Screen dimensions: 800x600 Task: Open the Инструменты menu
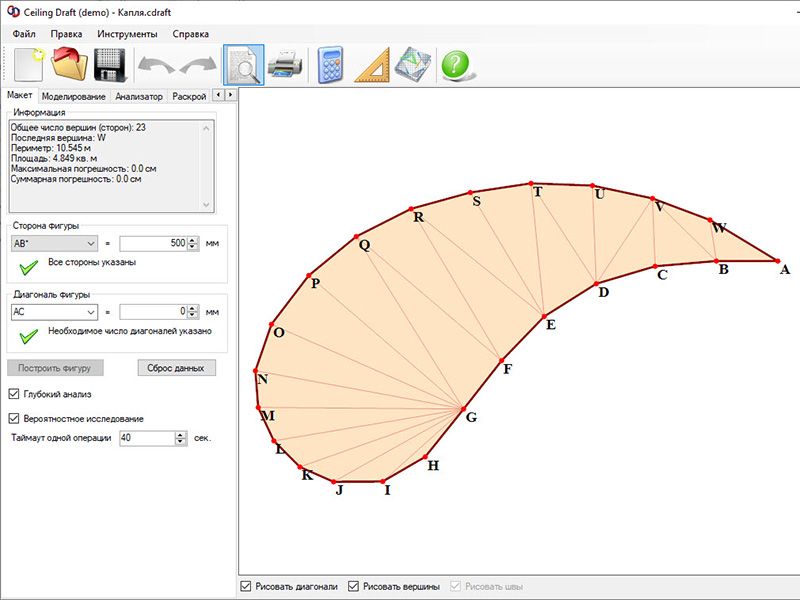point(127,34)
